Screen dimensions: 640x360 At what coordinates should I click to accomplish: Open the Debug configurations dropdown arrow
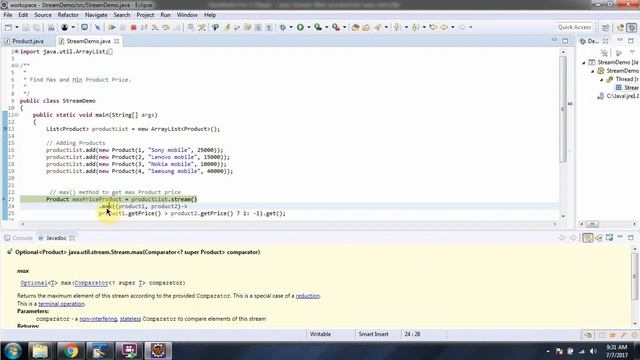tap(291, 27)
